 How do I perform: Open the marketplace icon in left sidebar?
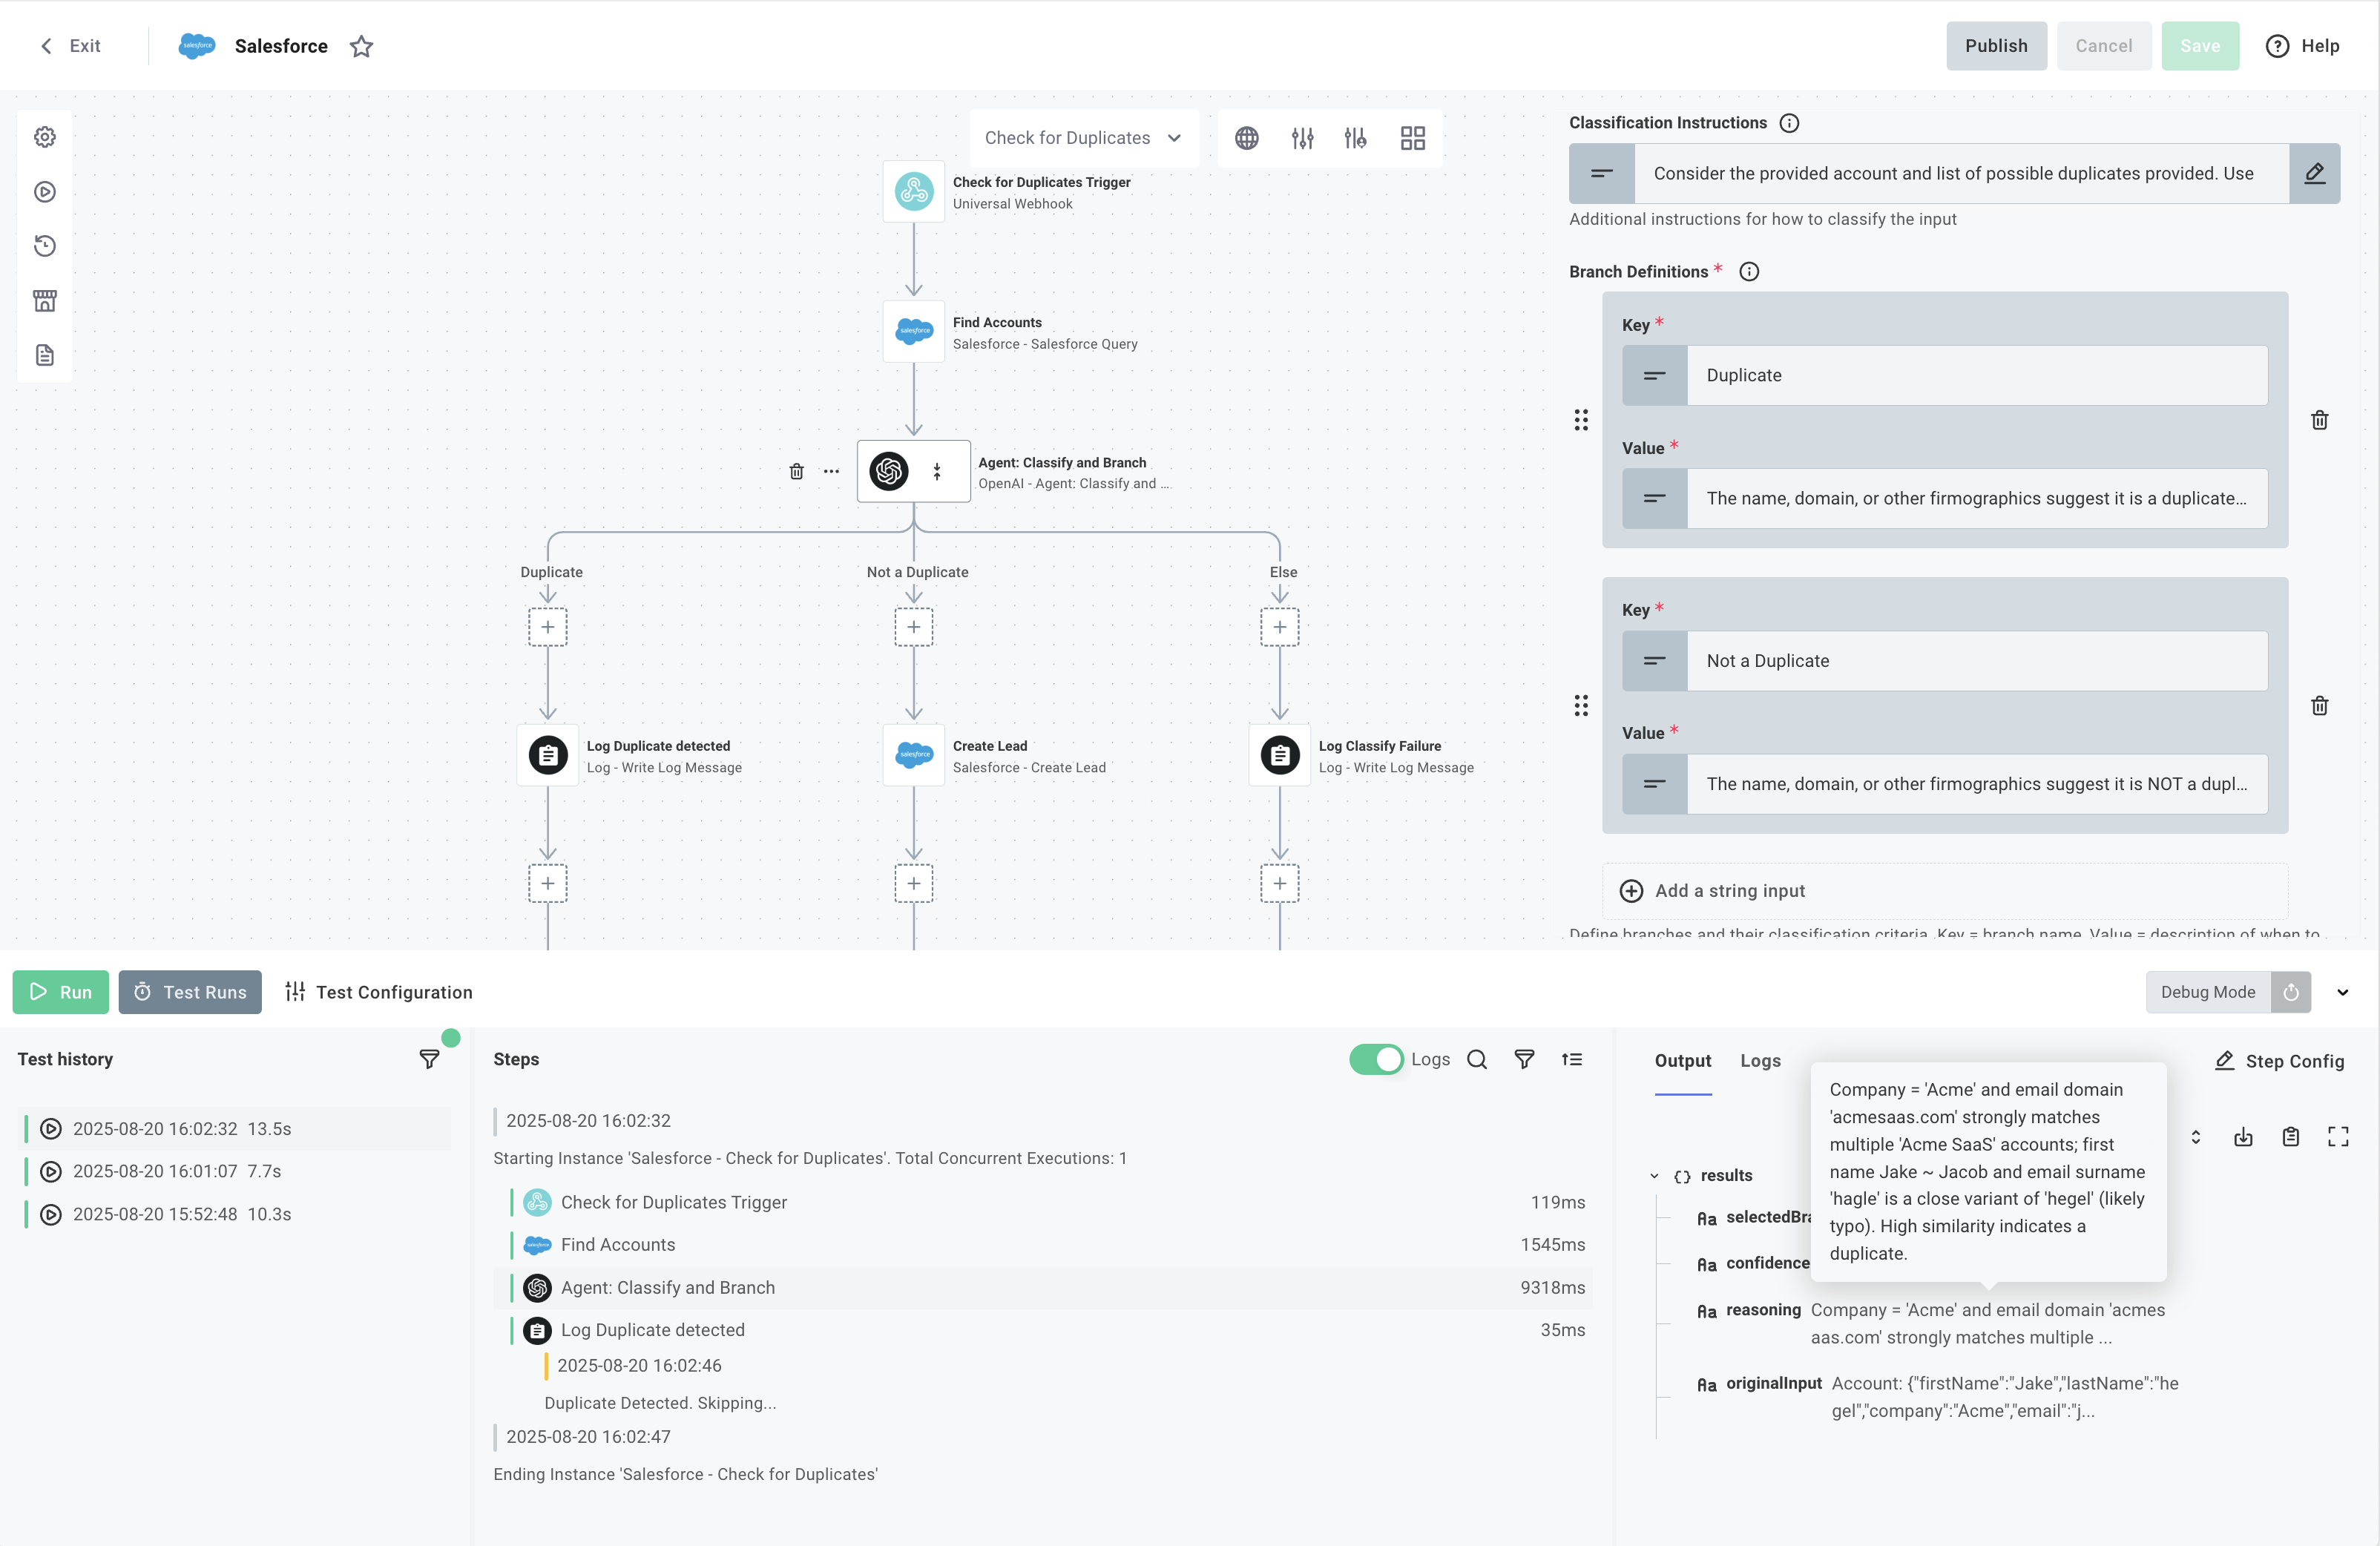tap(45, 300)
